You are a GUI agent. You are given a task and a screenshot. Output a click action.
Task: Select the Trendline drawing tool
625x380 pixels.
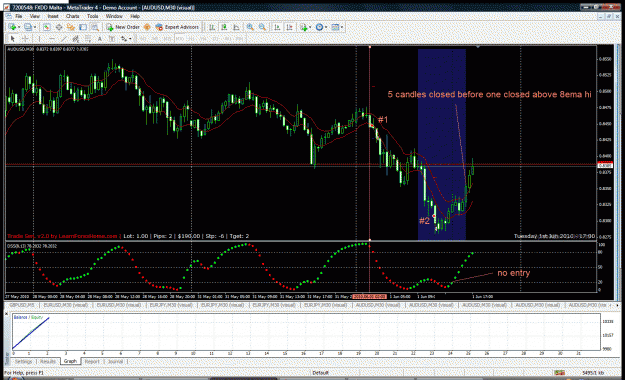(64, 39)
